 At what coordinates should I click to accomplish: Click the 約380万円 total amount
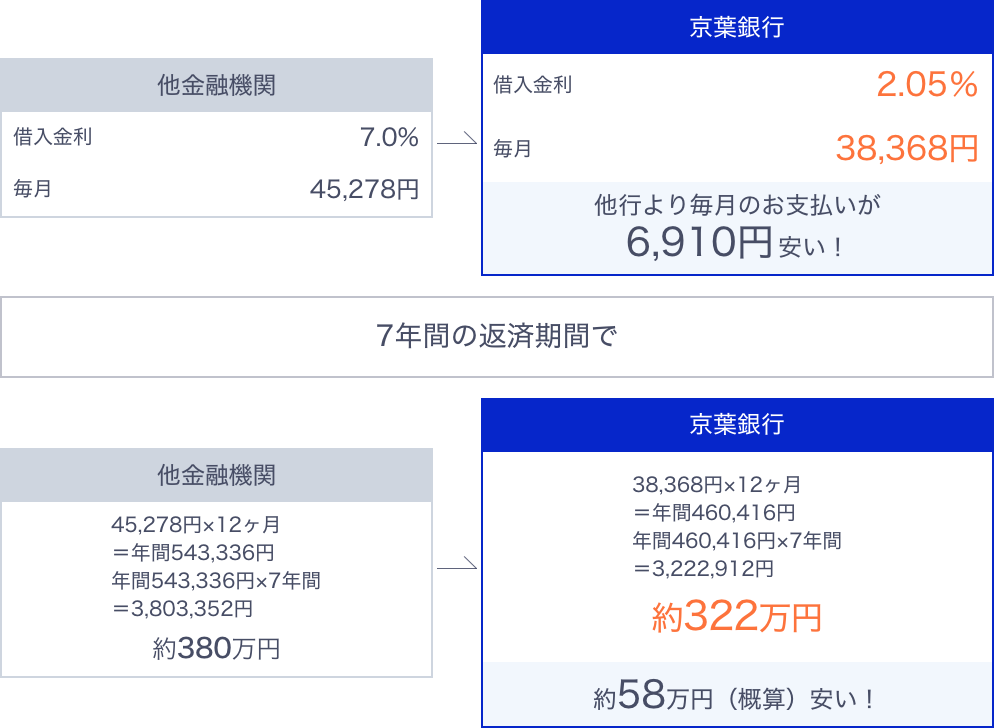[216, 648]
